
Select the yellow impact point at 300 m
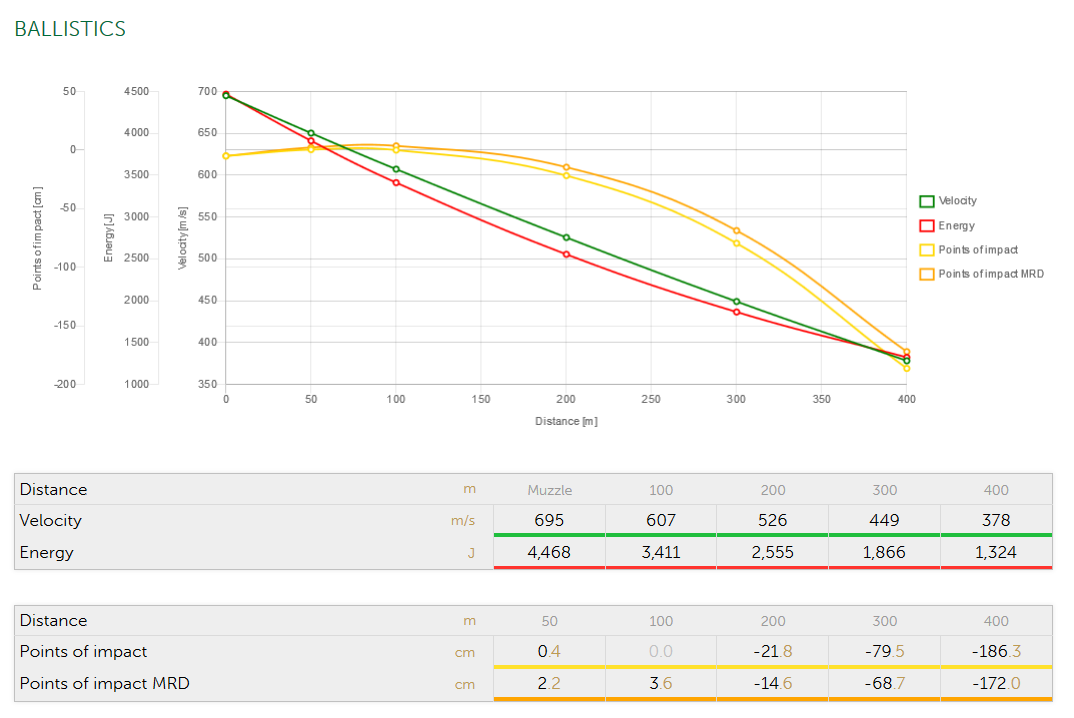pyautogui.click(x=736, y=243)
